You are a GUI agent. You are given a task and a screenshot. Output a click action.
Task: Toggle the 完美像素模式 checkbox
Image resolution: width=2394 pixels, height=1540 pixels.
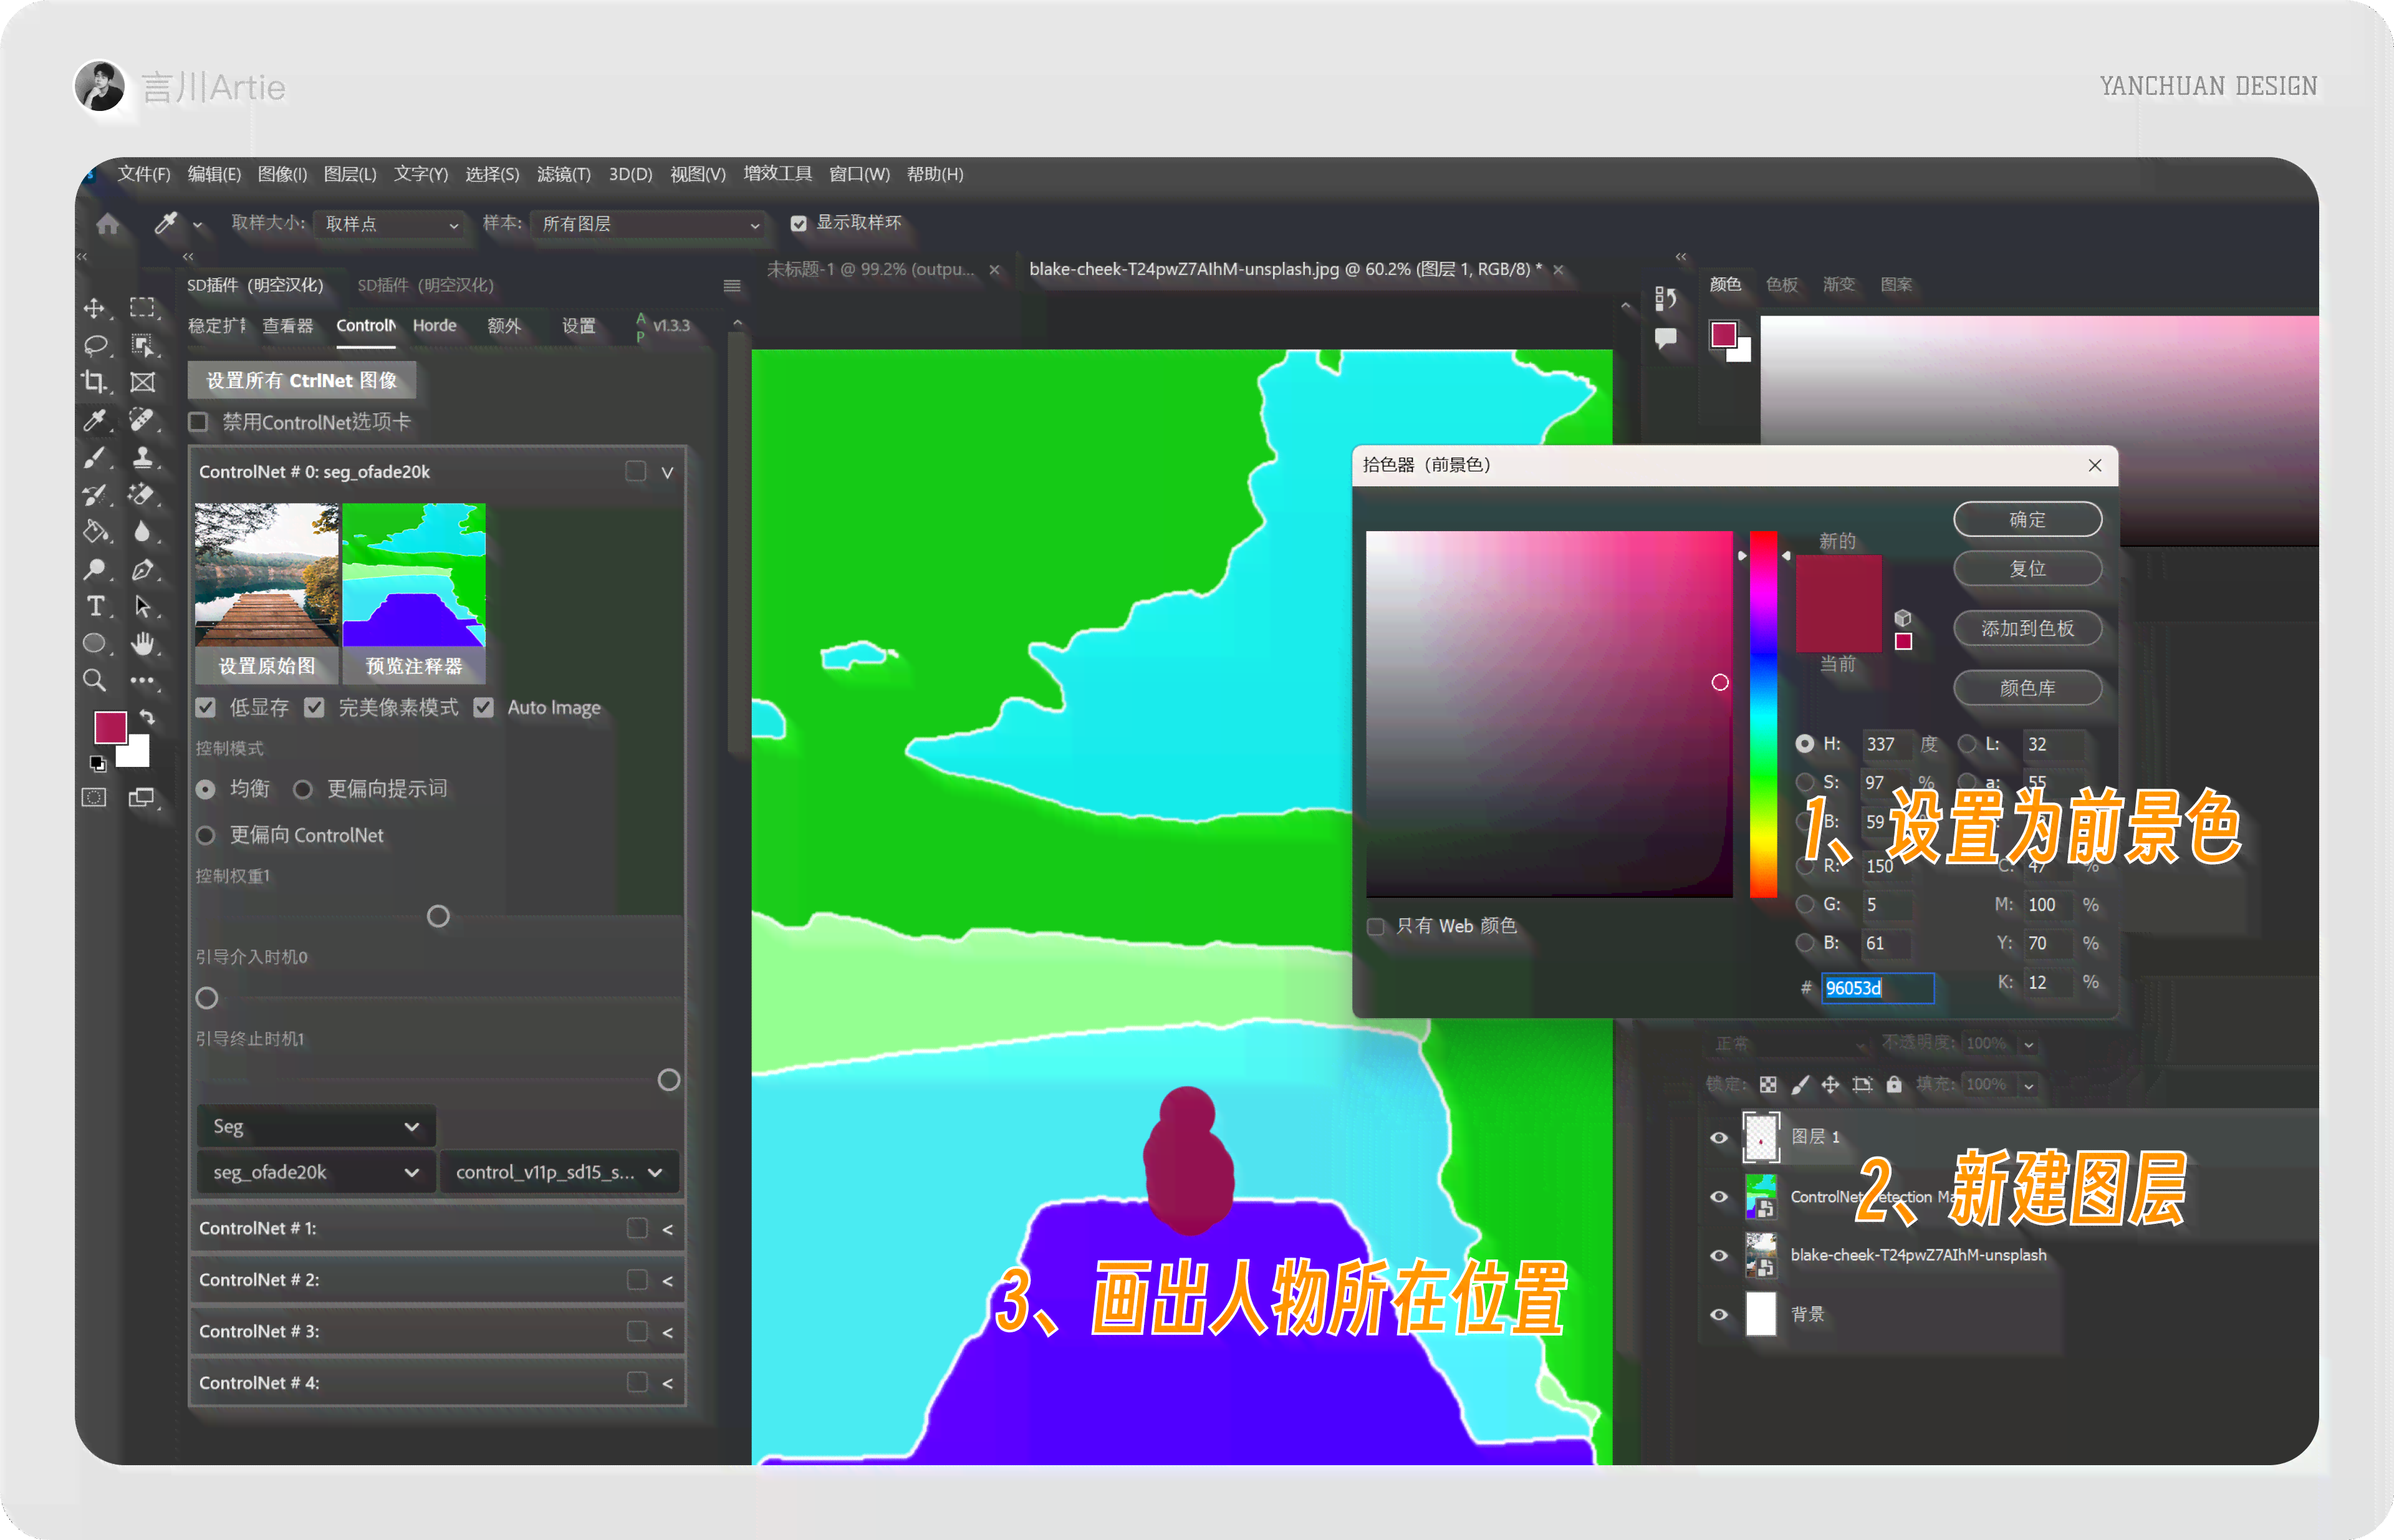click(315, 708)
